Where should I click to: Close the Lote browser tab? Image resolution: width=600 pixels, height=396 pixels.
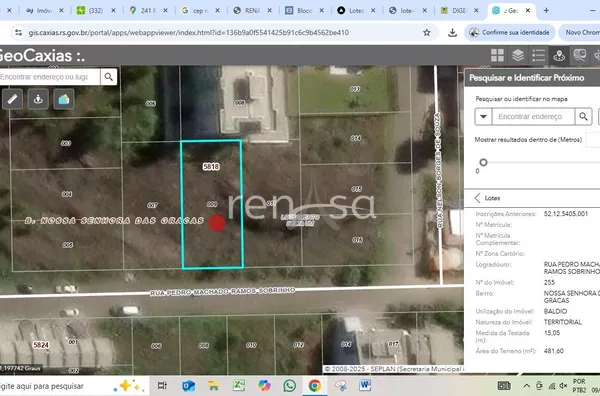373,10
